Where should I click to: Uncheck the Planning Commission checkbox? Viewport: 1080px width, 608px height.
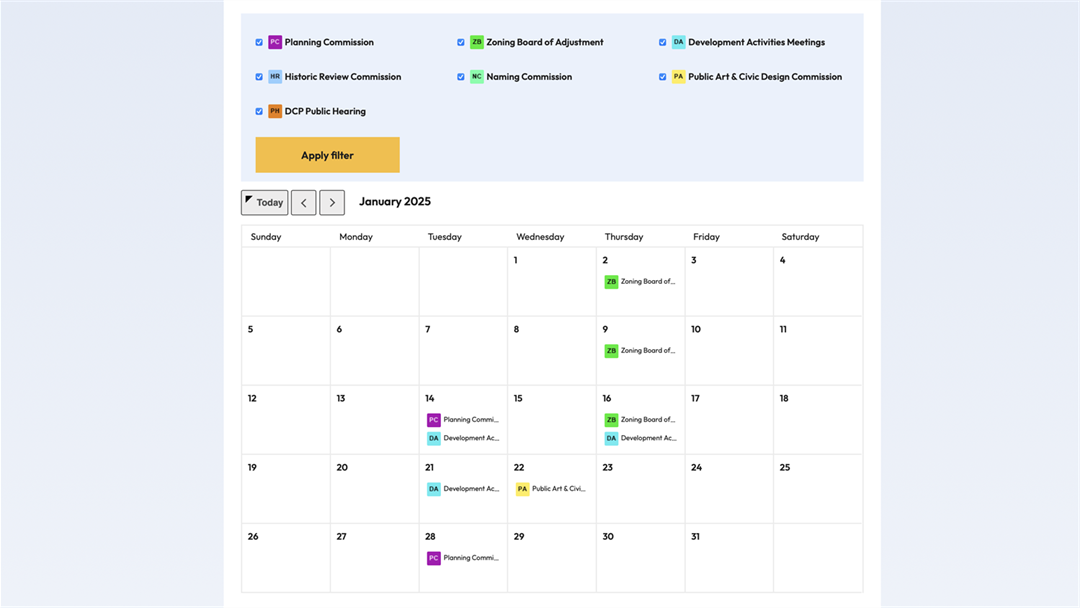pos(259,43)
